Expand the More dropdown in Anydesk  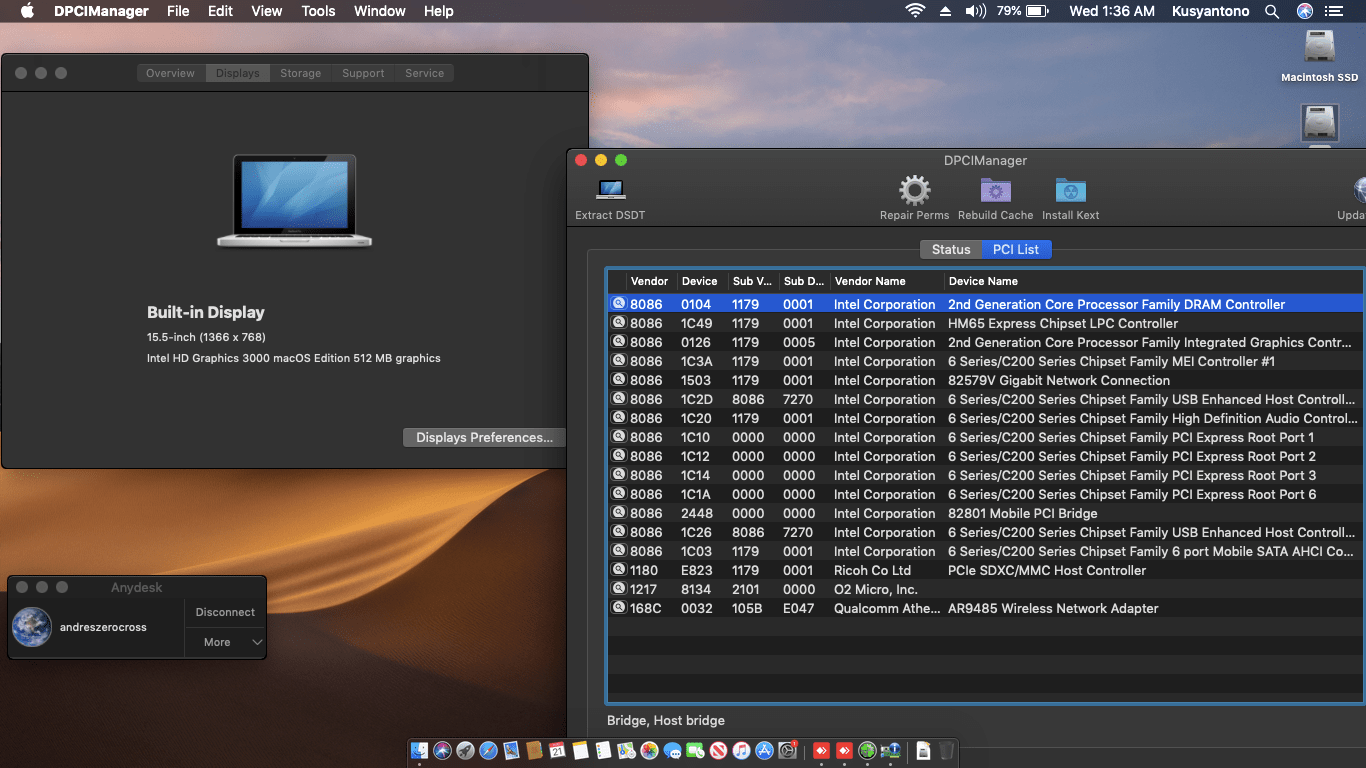[x=225, y=642]
